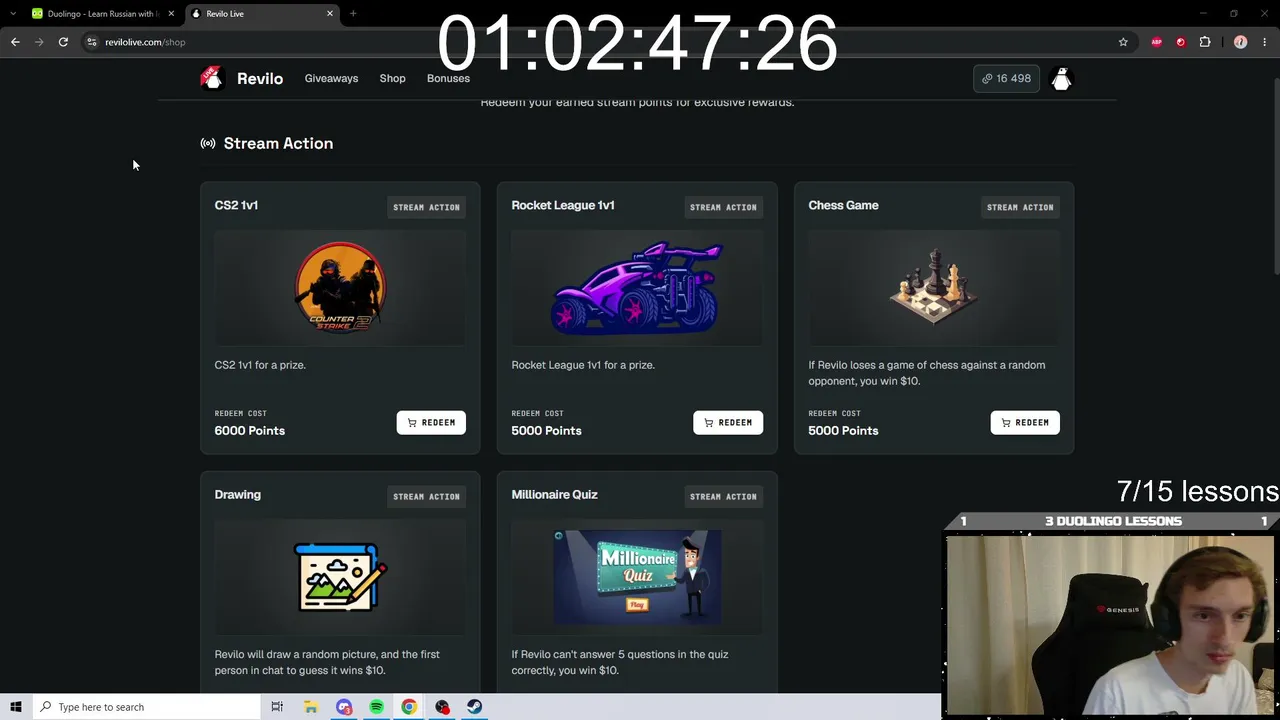Screen dimensions: 1280x720
Task: Open Steam from the taskbar
Action: tap(474, 707)
